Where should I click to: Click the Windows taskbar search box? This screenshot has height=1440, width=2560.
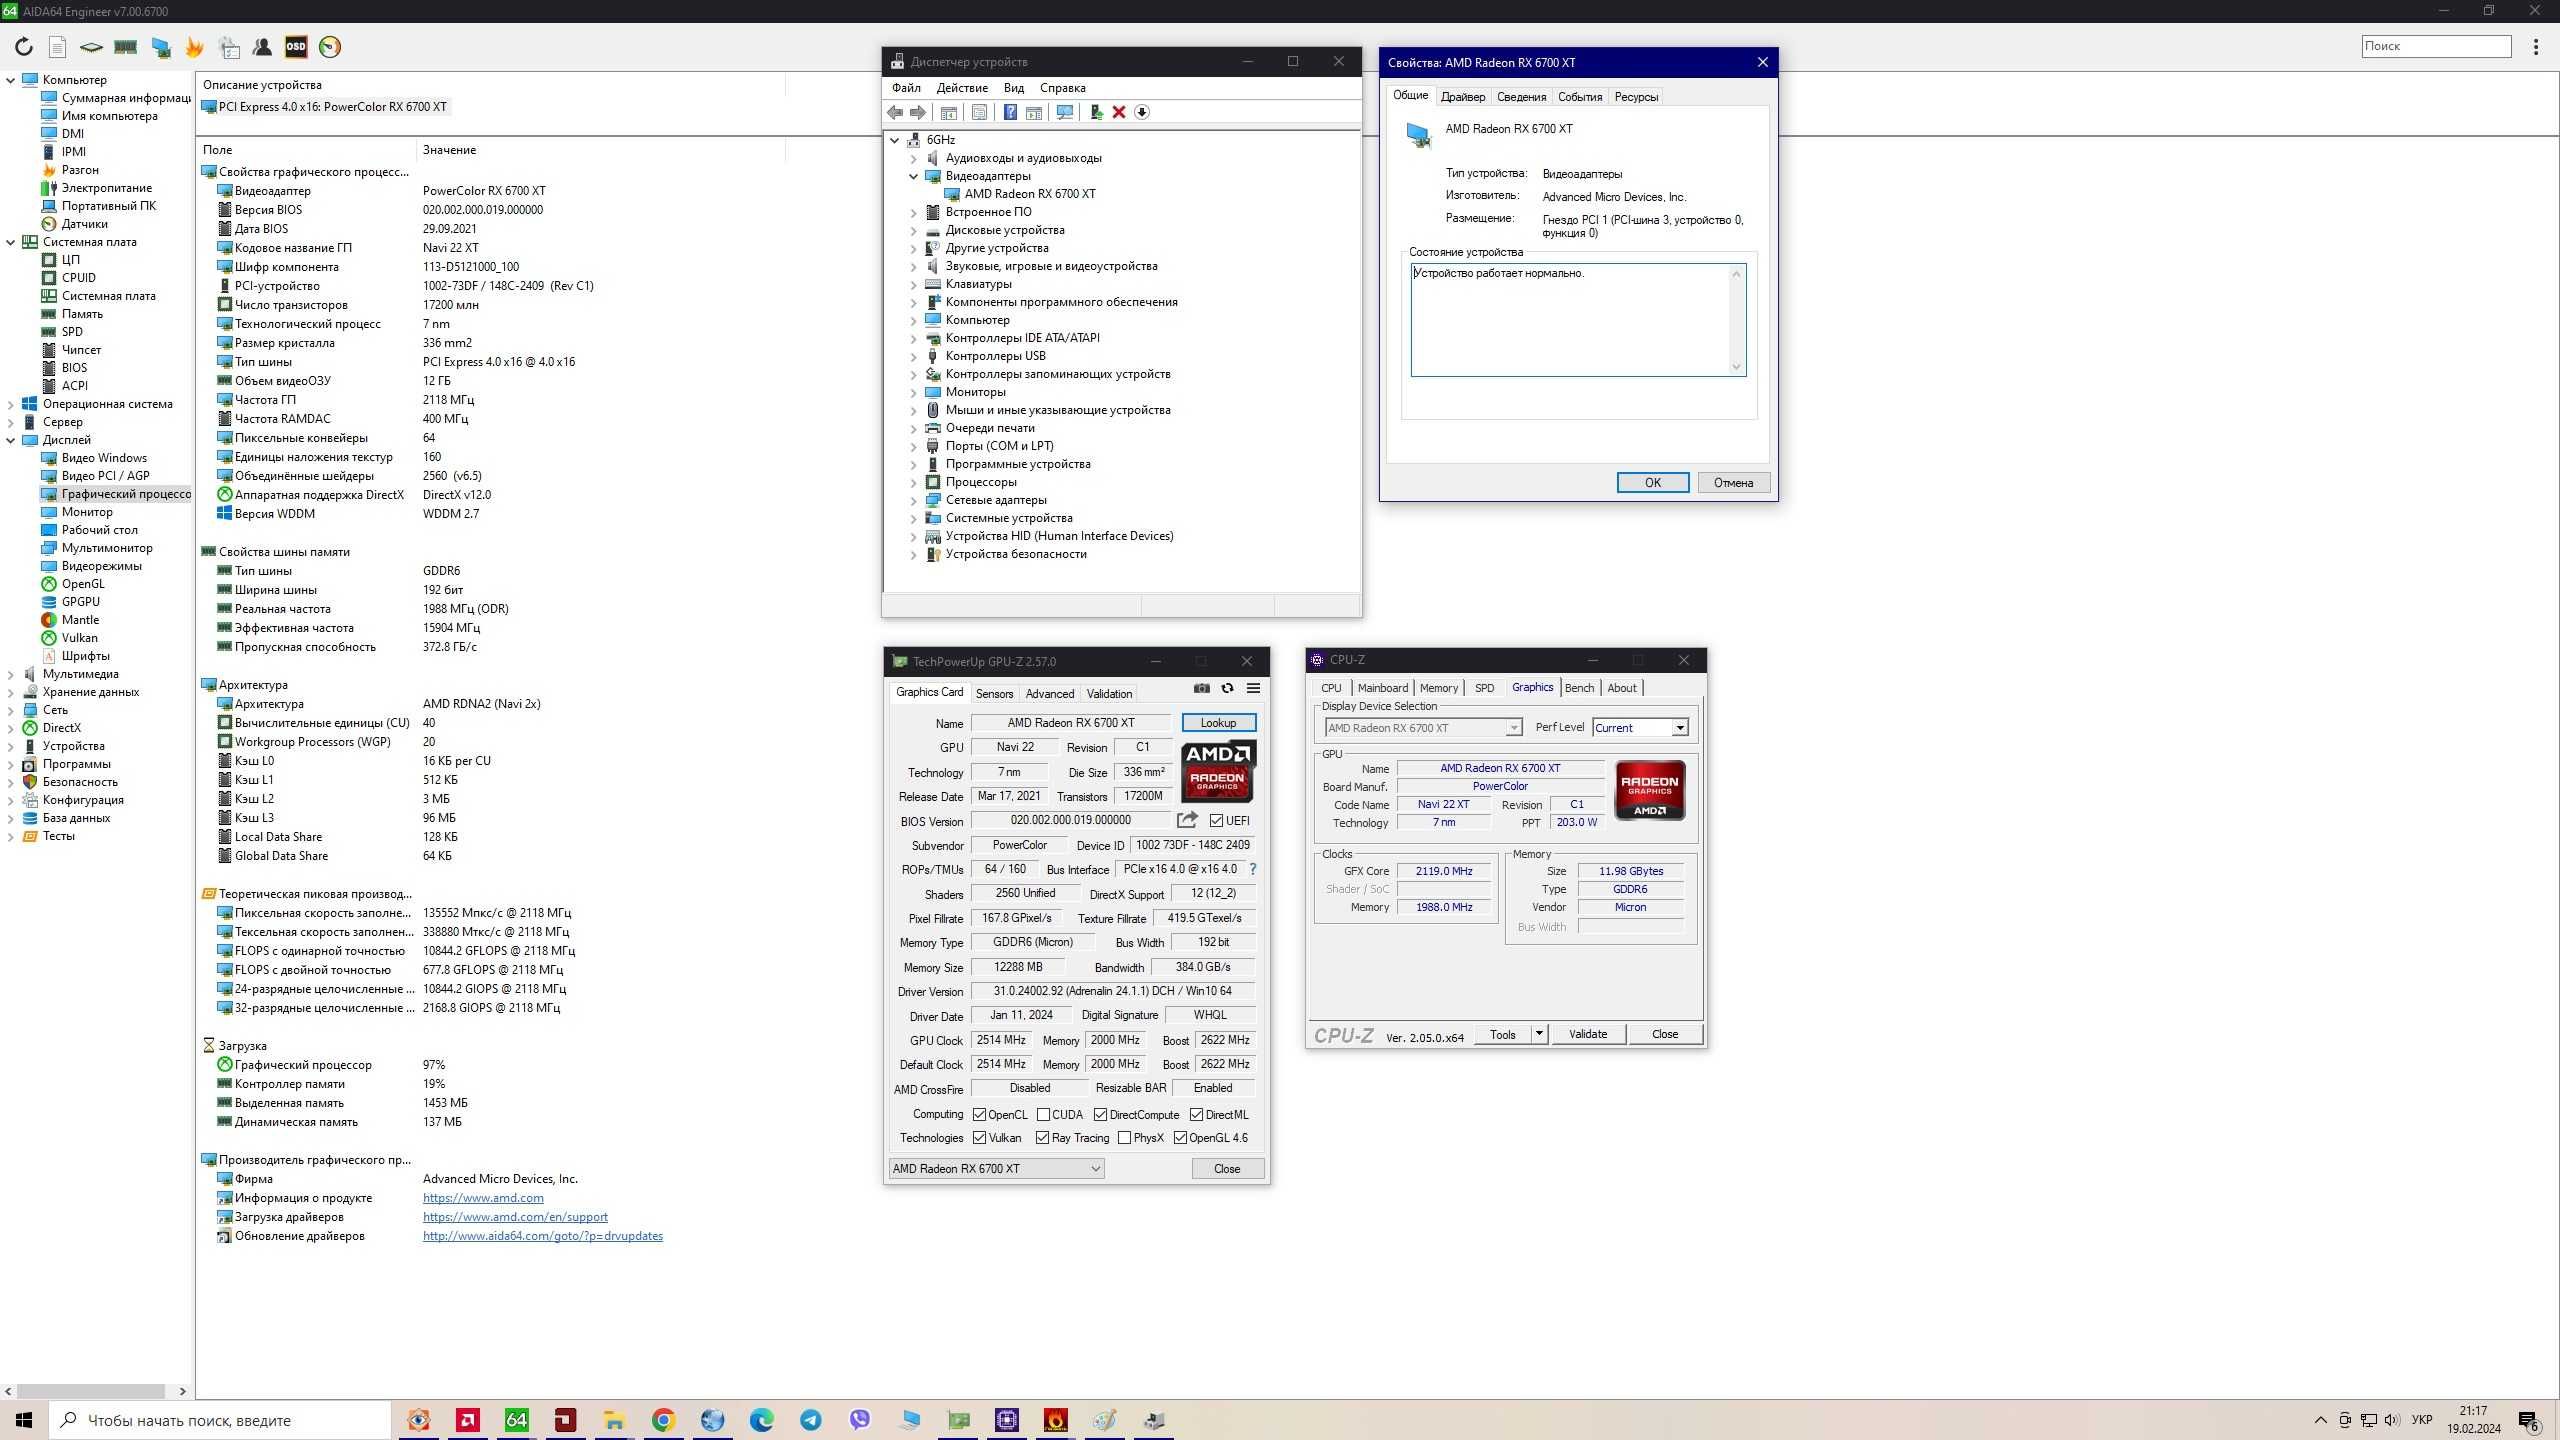point(220,1420)
